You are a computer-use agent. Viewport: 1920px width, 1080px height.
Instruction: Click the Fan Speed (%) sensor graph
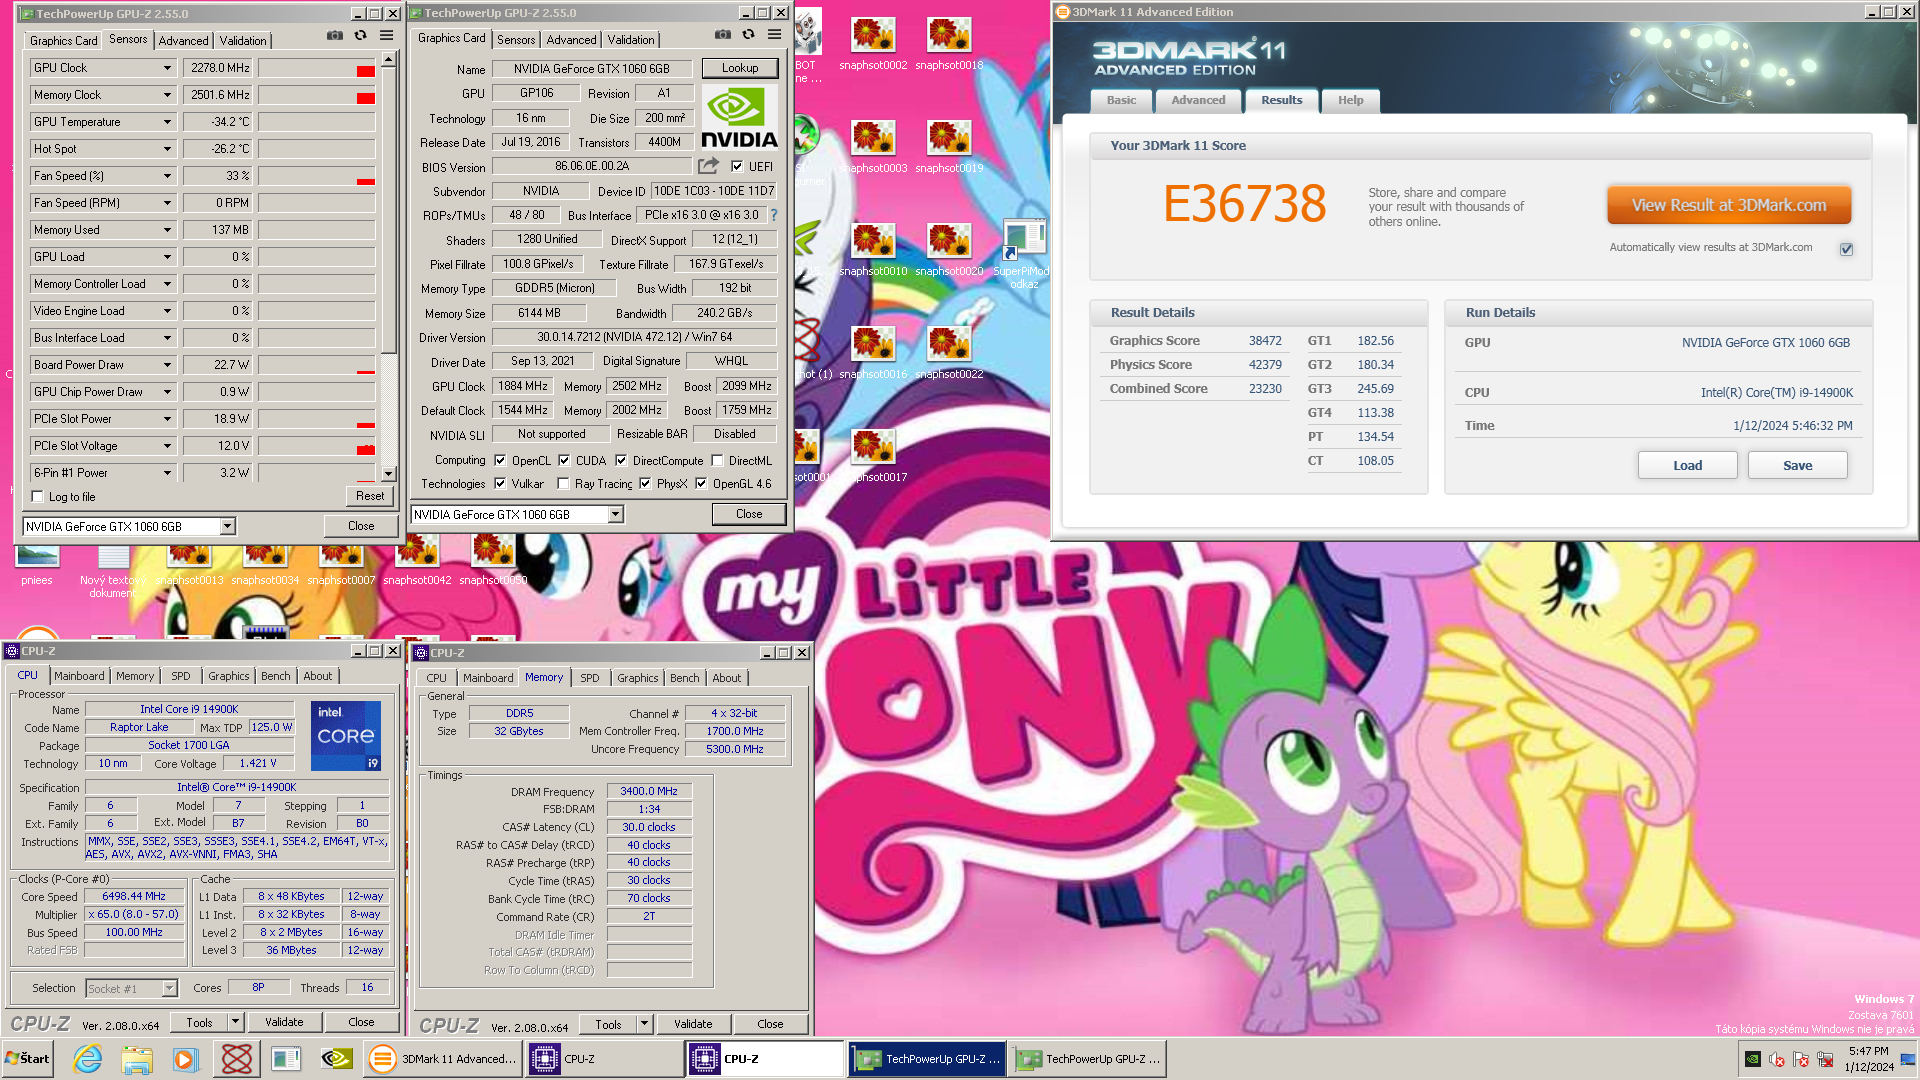click(x=317, y=176)
